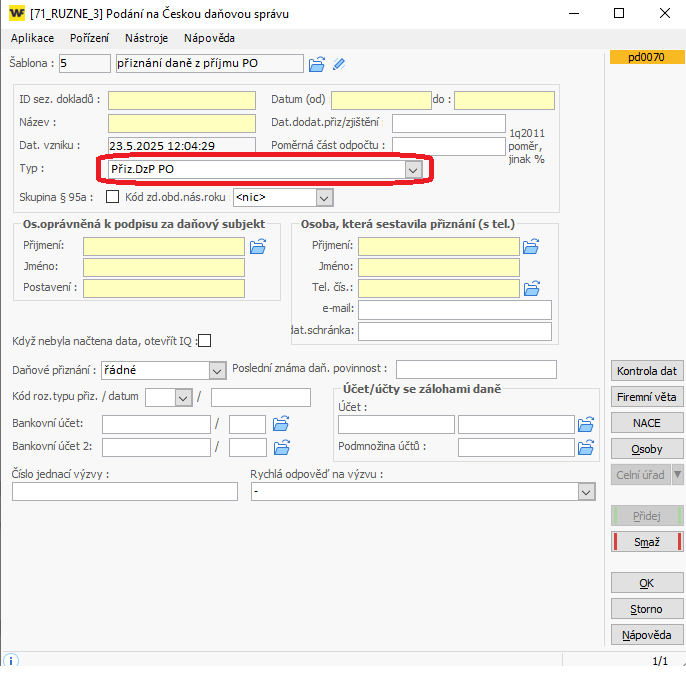
Task: Click the Datum (od) field
Action: [382, 100]
